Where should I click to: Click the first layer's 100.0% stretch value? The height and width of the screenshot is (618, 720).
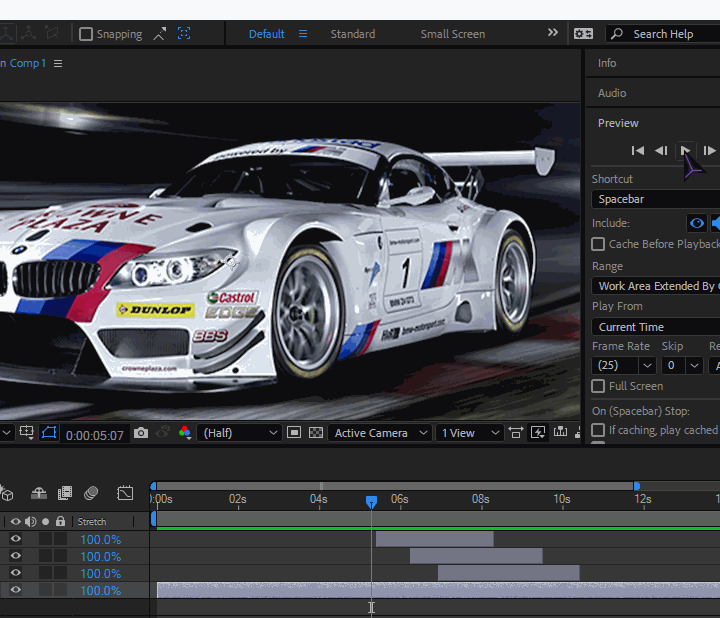coord(101,539)
